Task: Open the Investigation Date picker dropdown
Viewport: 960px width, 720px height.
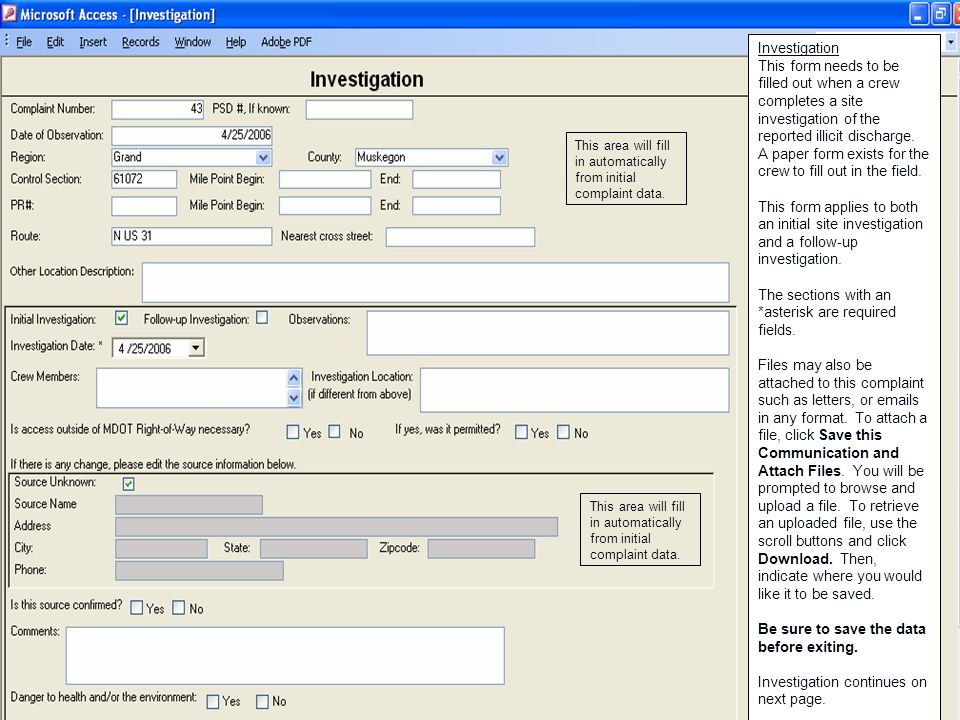Action: click(195, 348)
